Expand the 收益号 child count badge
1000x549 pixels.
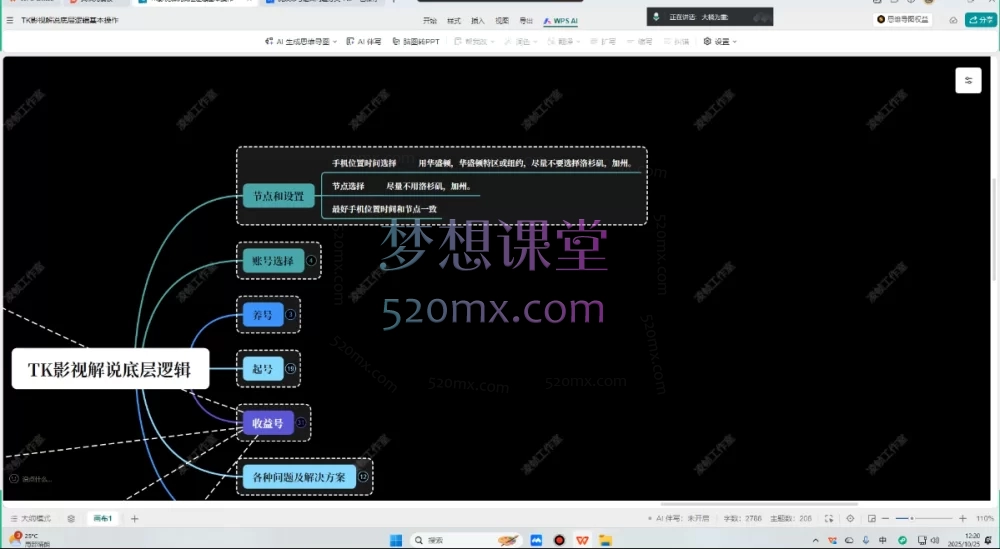click(x=301, y=423)
